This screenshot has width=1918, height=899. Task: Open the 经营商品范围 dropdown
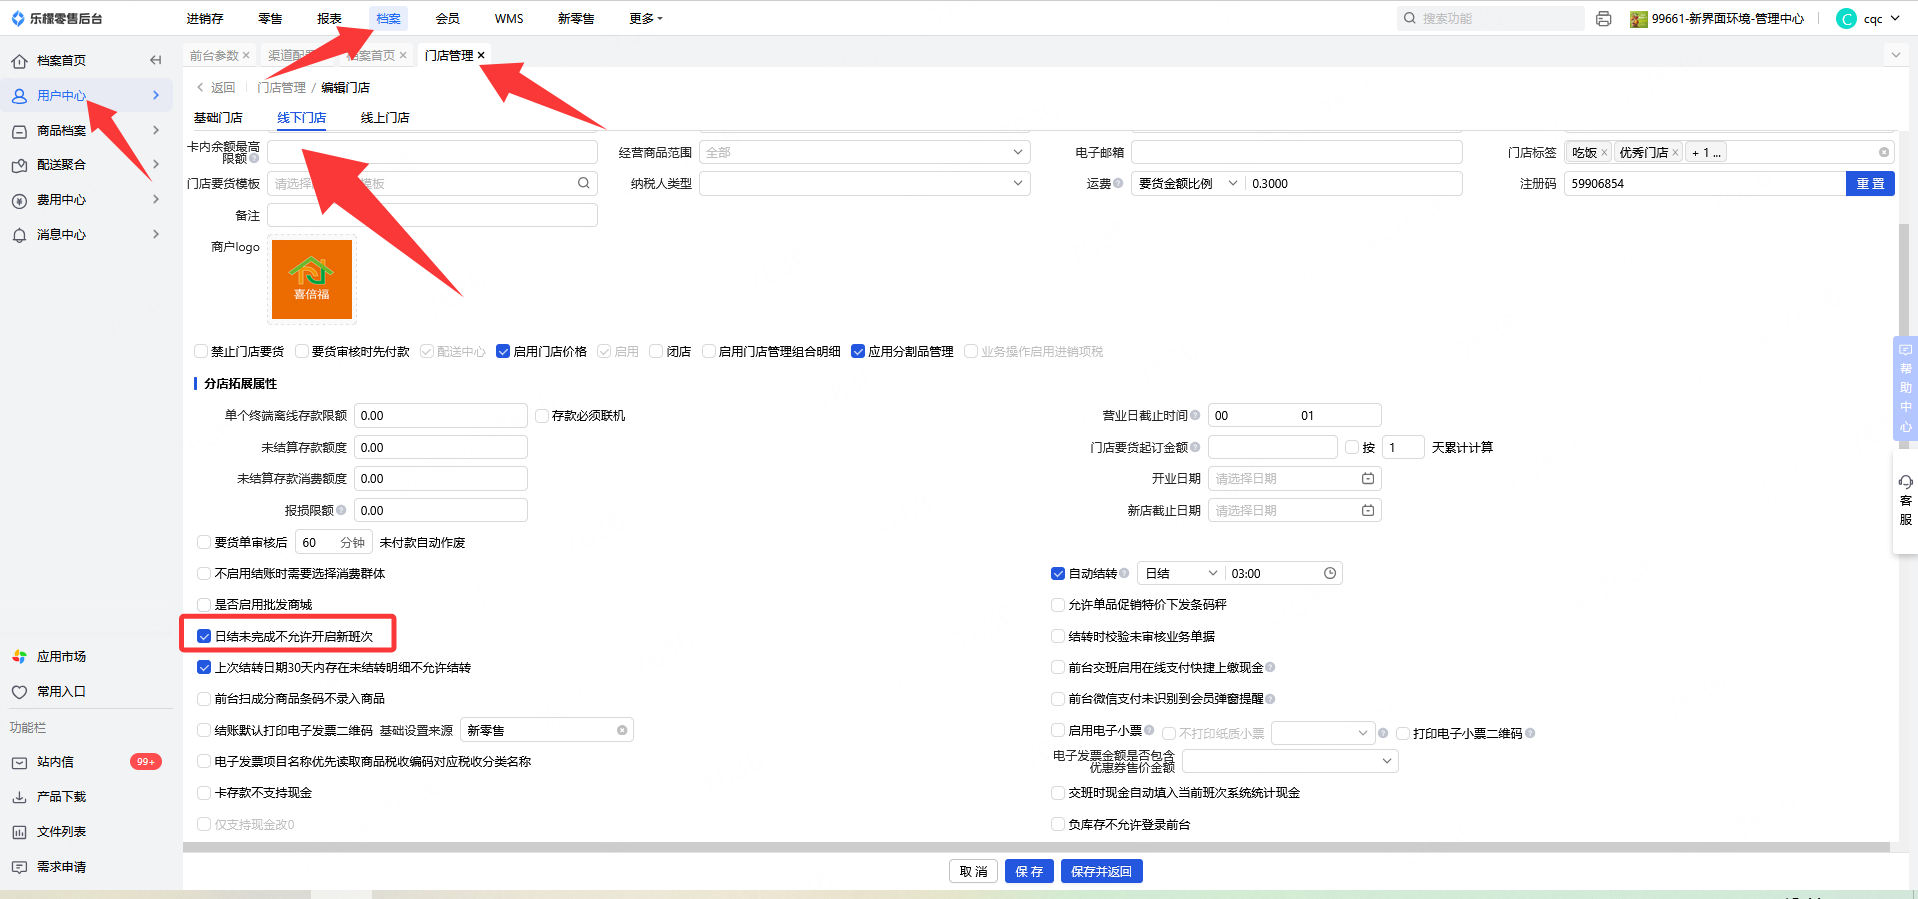pos(865,153)
